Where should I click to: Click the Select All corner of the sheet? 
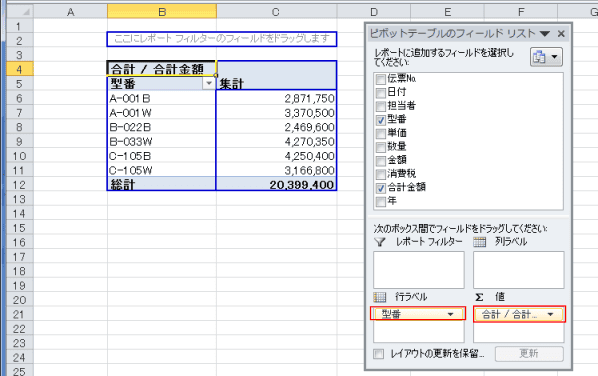(20, 12)
